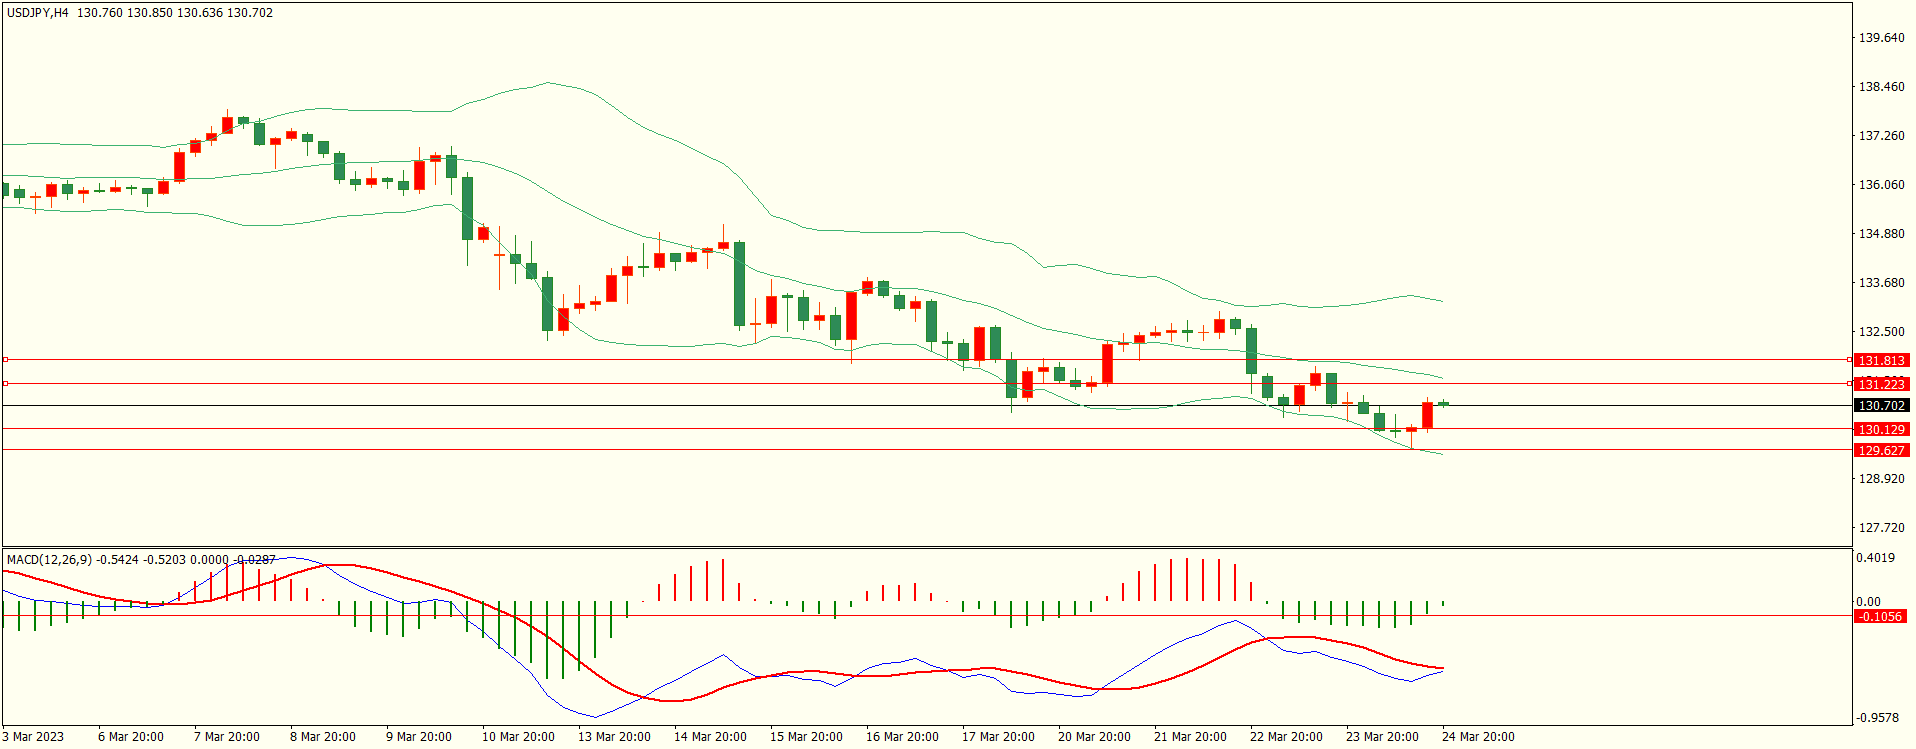Click the USDJPY,H4 chart title text
Image resolution: width=1916 pixels, height=749 pixels.
click(38, 13)
